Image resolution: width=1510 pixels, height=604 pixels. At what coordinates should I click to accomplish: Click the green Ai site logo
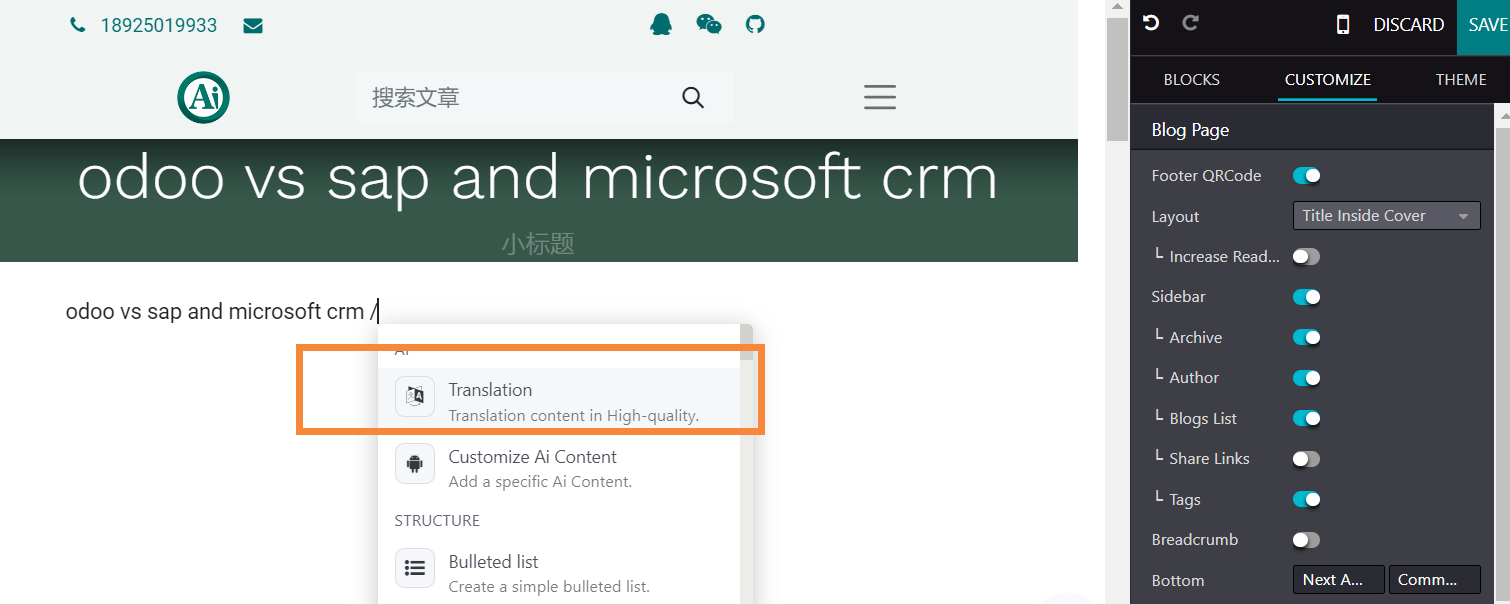[204, 97]
